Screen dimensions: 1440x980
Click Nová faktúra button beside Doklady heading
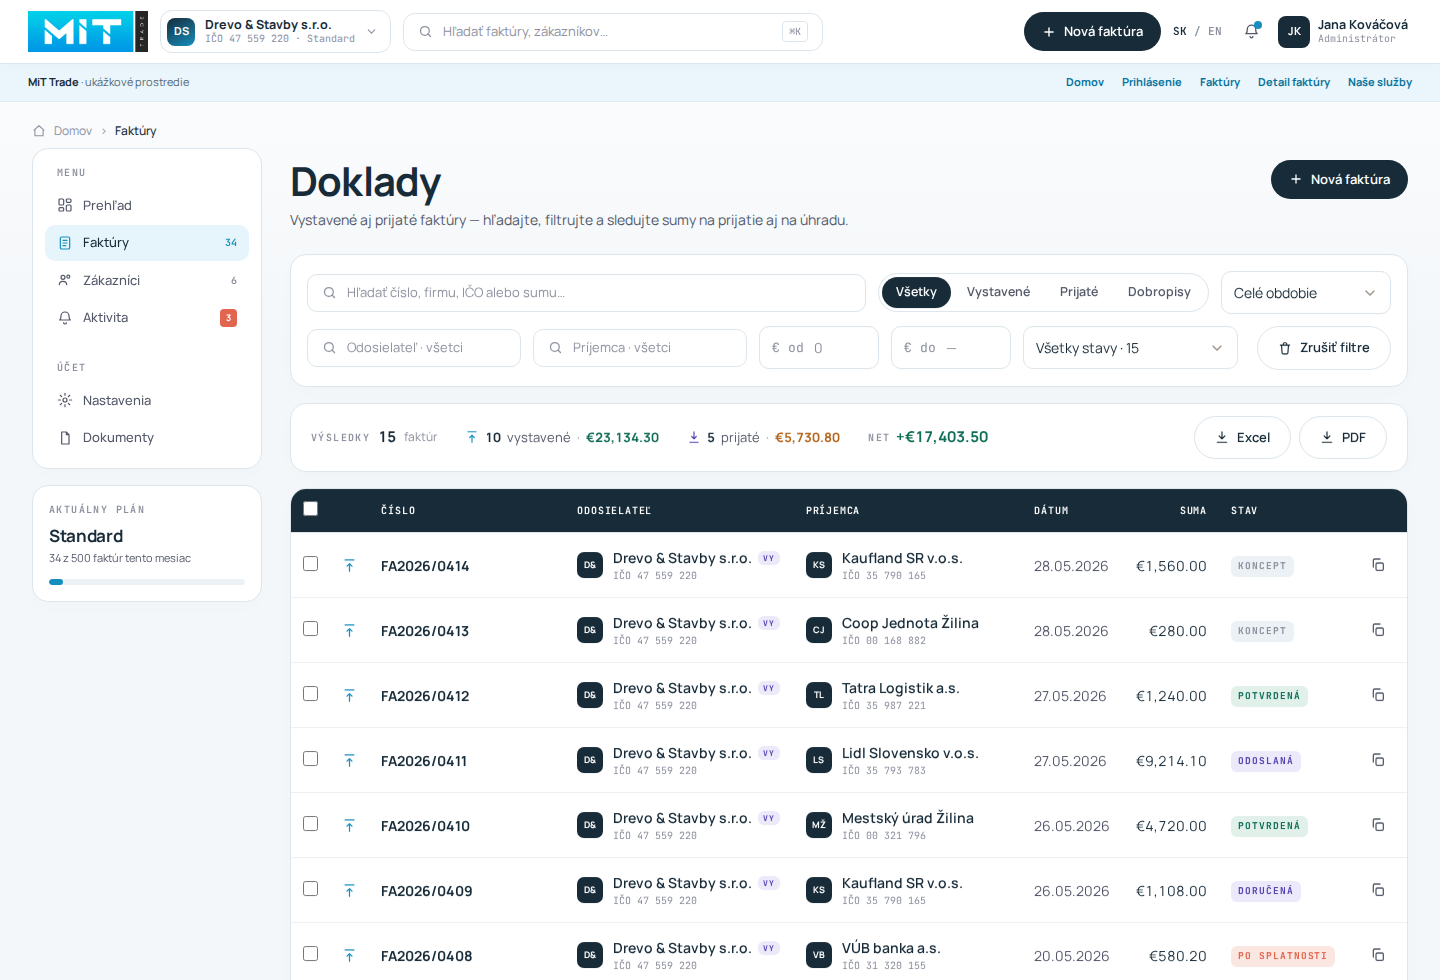pos(1339,179)
